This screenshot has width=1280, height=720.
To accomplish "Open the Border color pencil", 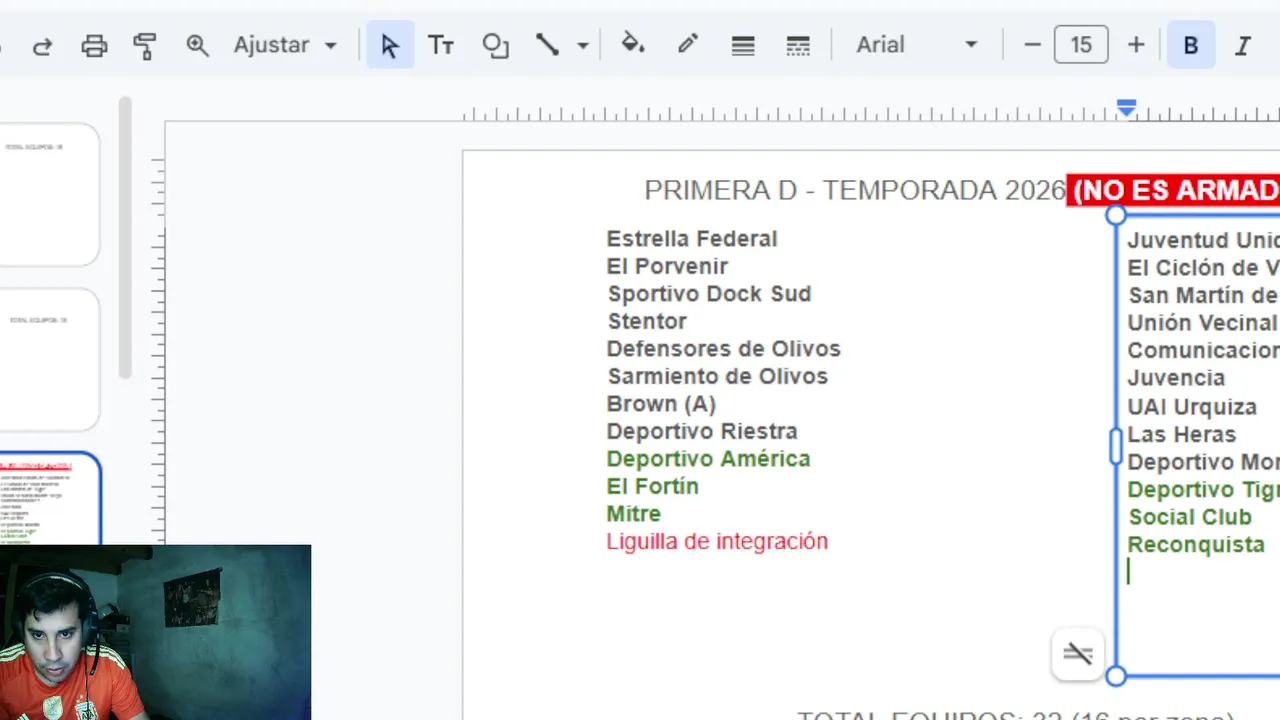I will 688,44.
